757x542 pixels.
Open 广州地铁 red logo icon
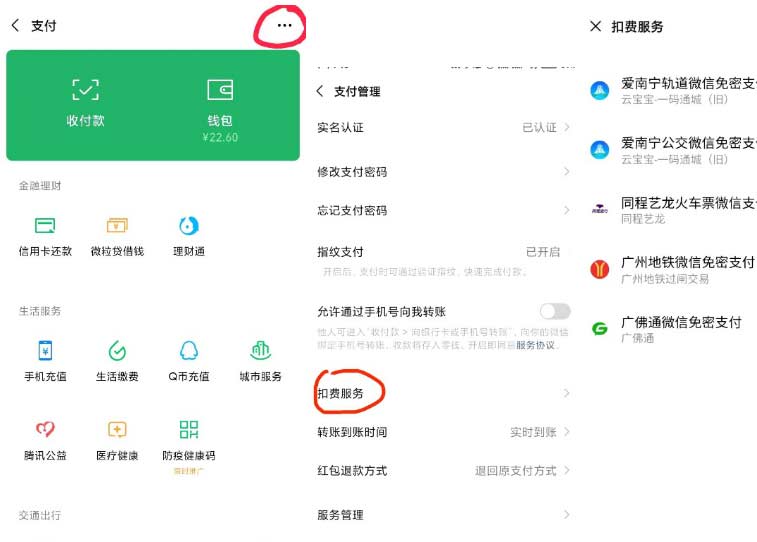[x=600, y=269]
